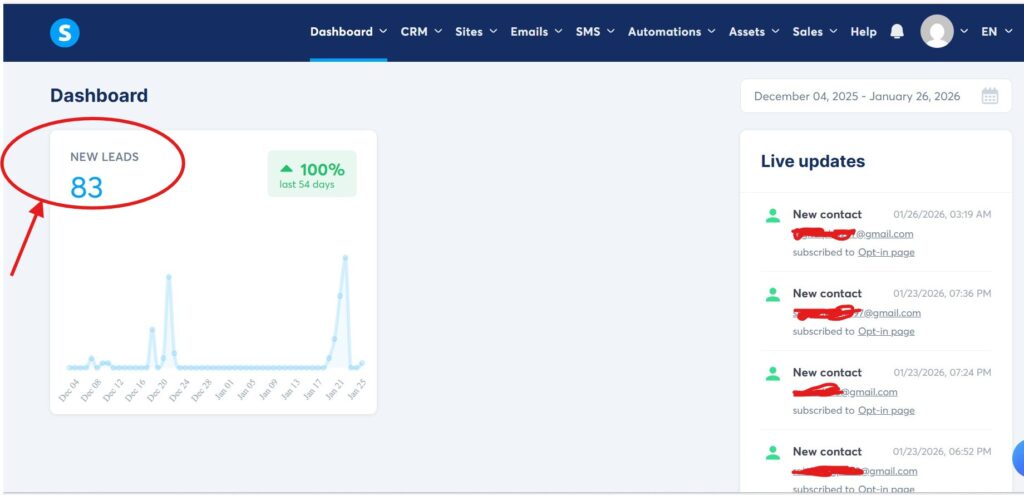The width and height of the screenshot is (1024, 495).
Task: Click the 100% growth badge on New Leads
Action: pos(312,174)
